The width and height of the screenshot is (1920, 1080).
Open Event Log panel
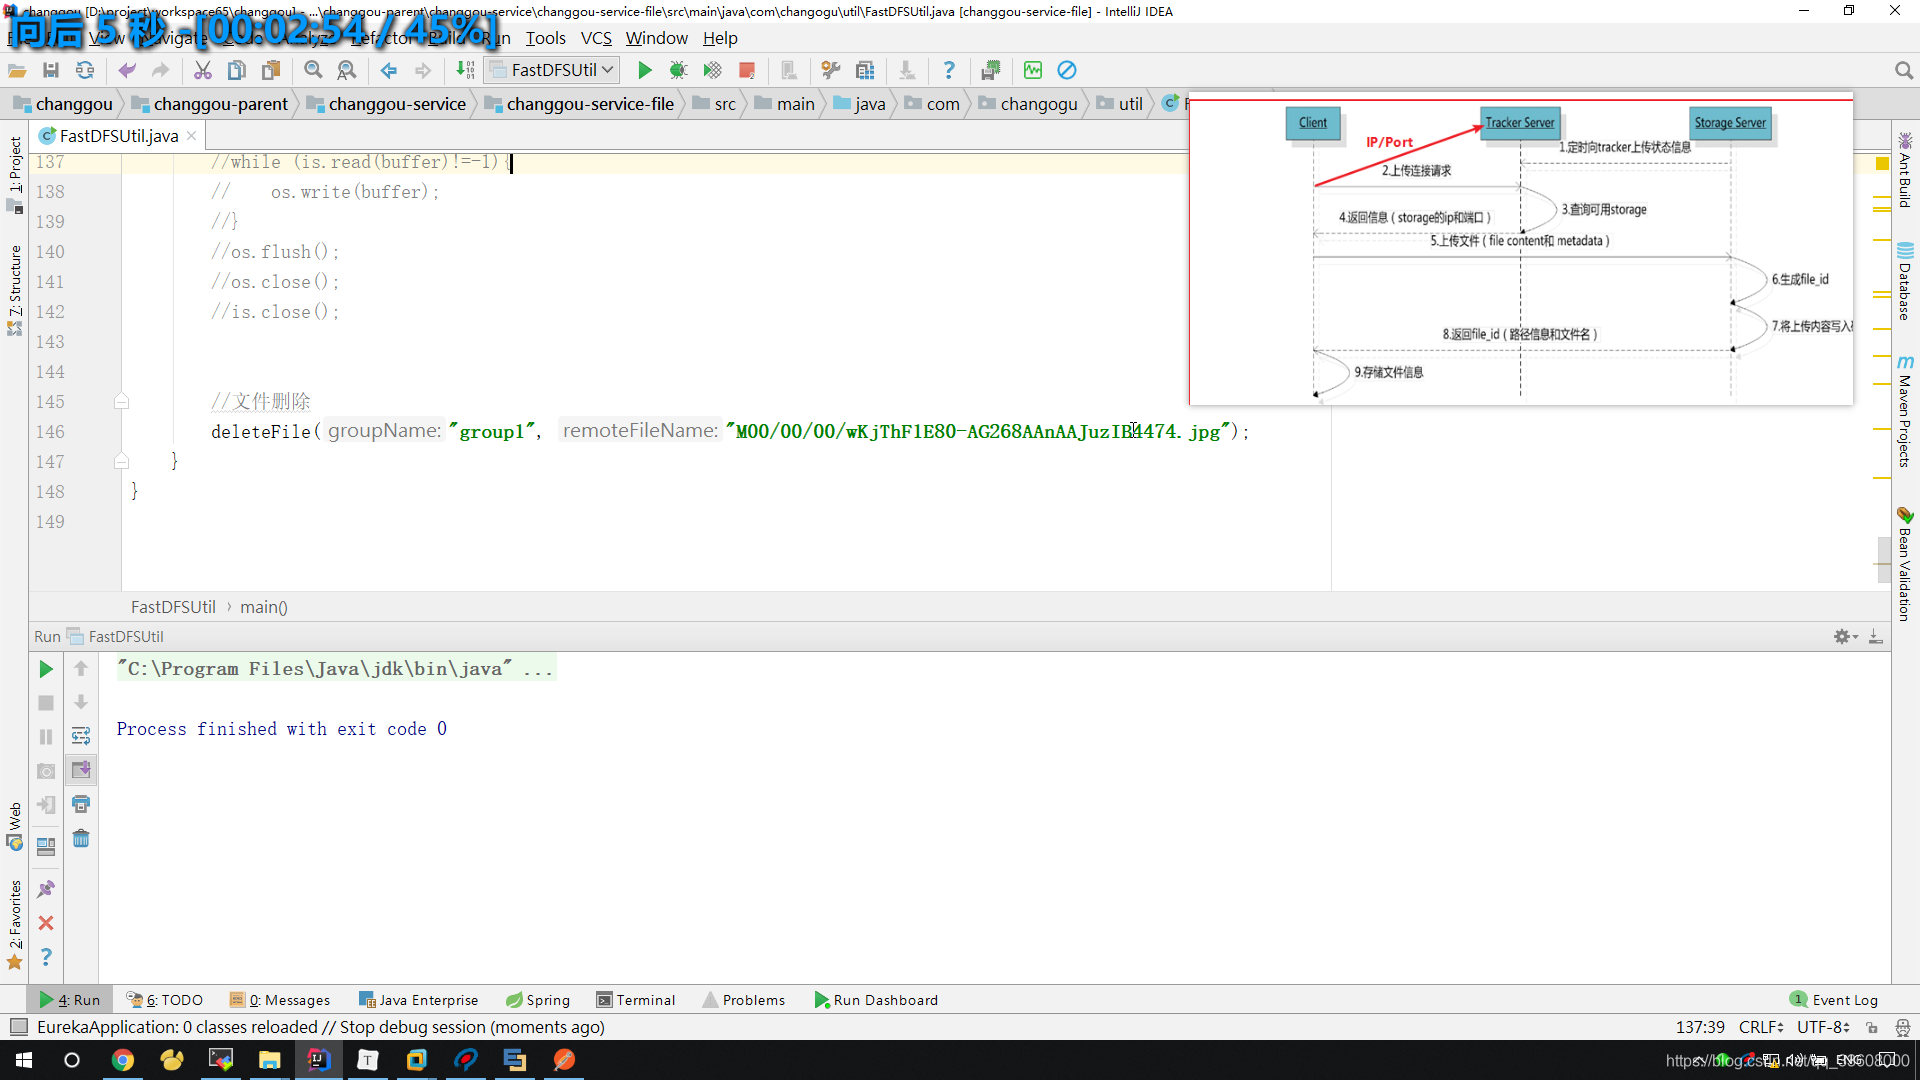tap(1834, 1000)
